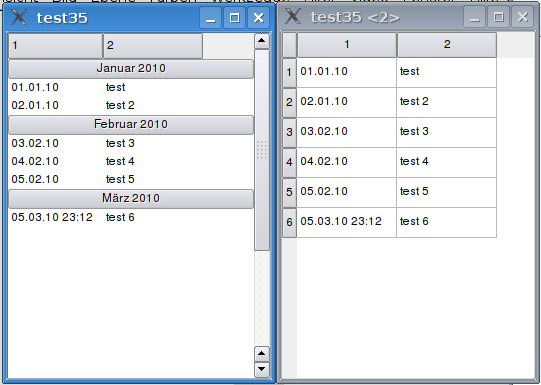Click 'test 6' cell in test35 <2> table
This screenshot has width=541, height=385.
(x=447, y=223)
